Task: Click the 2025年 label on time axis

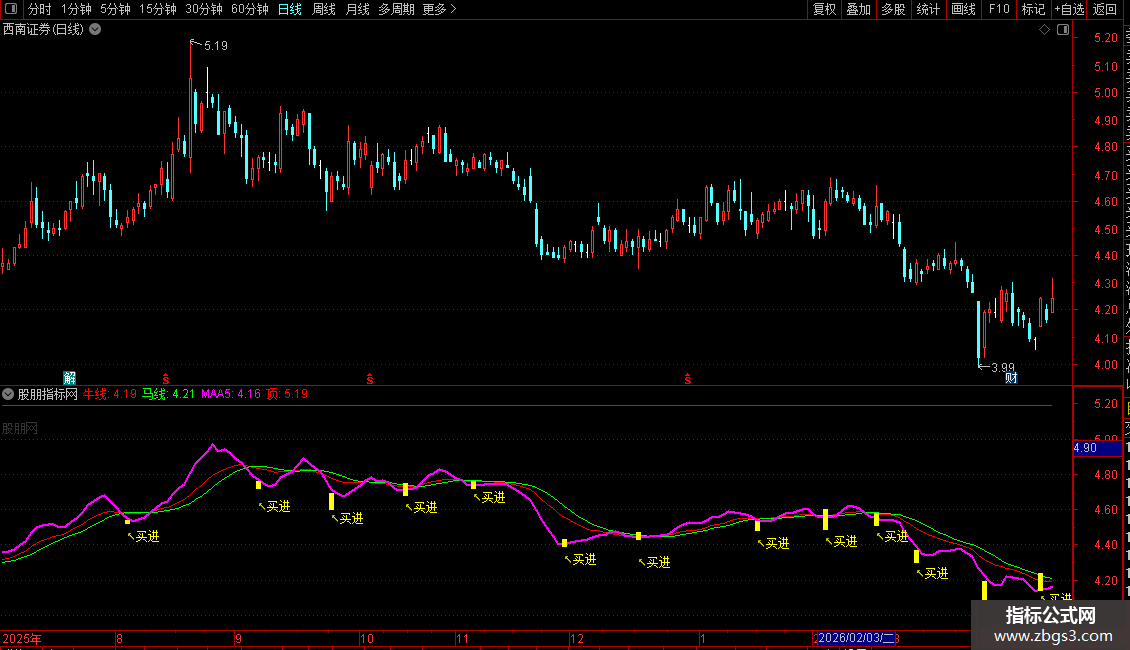Action: tap(22, 638)
